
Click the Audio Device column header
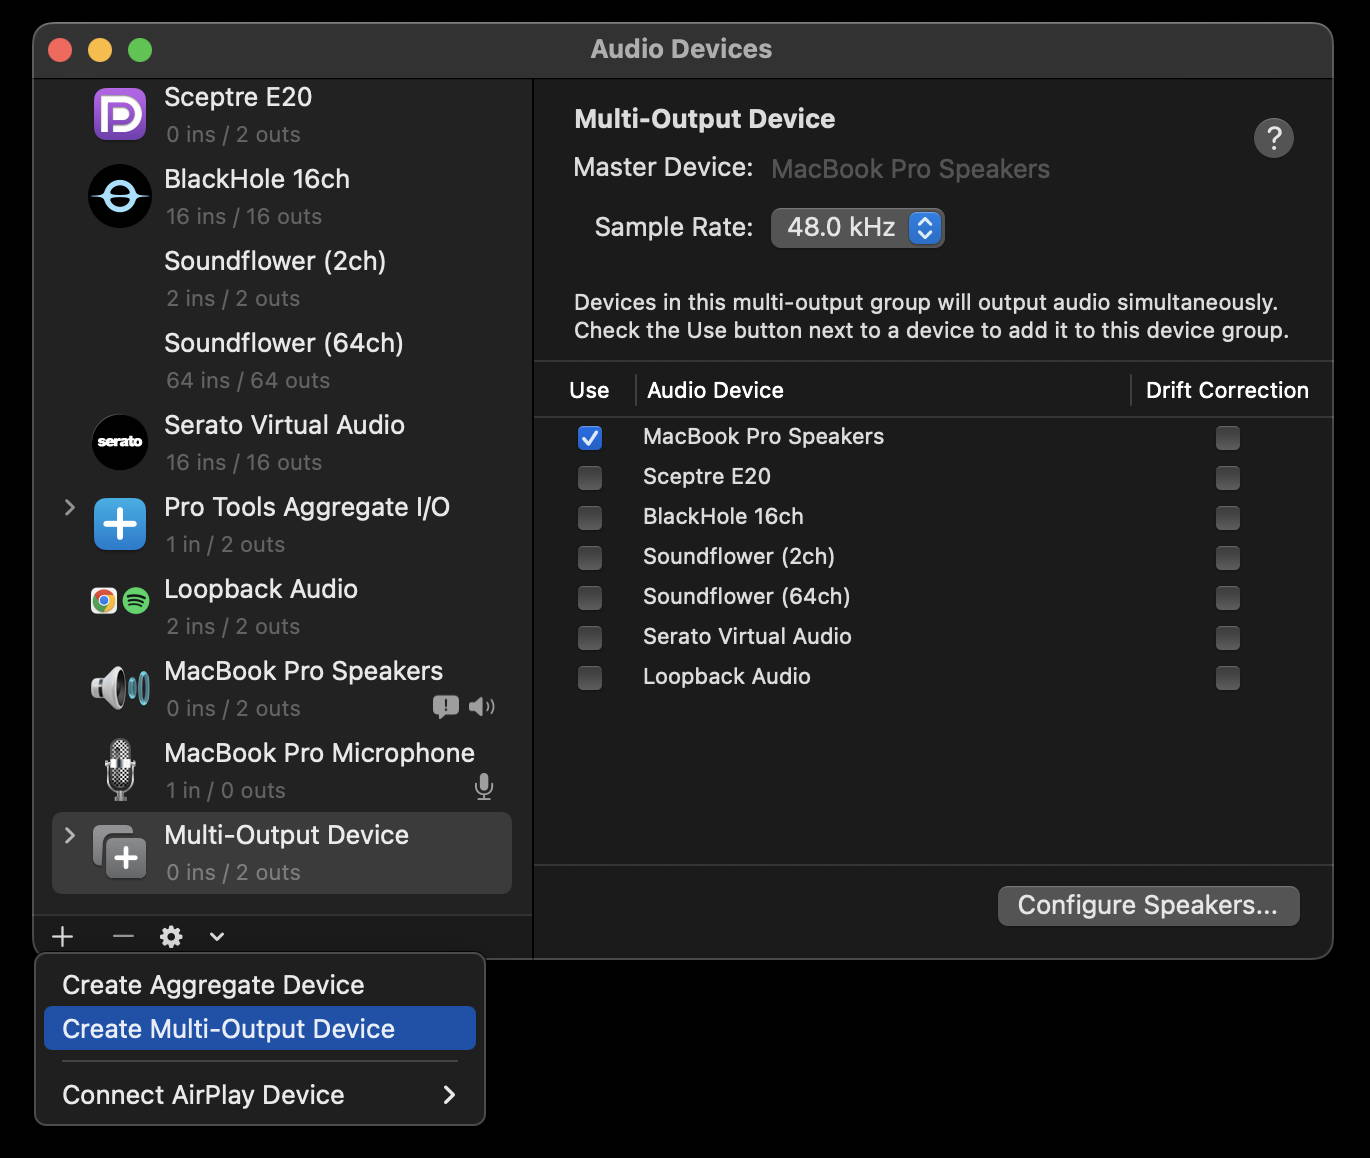[715, 390]
